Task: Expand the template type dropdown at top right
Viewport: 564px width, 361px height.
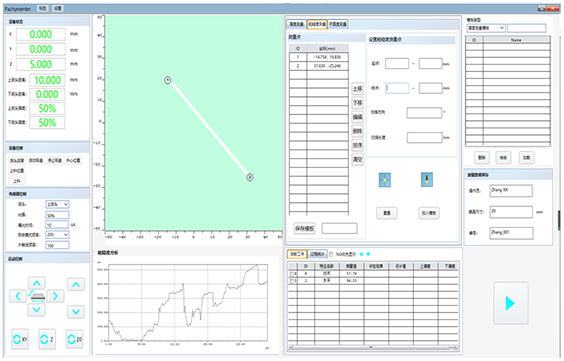Action: click(486, 28)
